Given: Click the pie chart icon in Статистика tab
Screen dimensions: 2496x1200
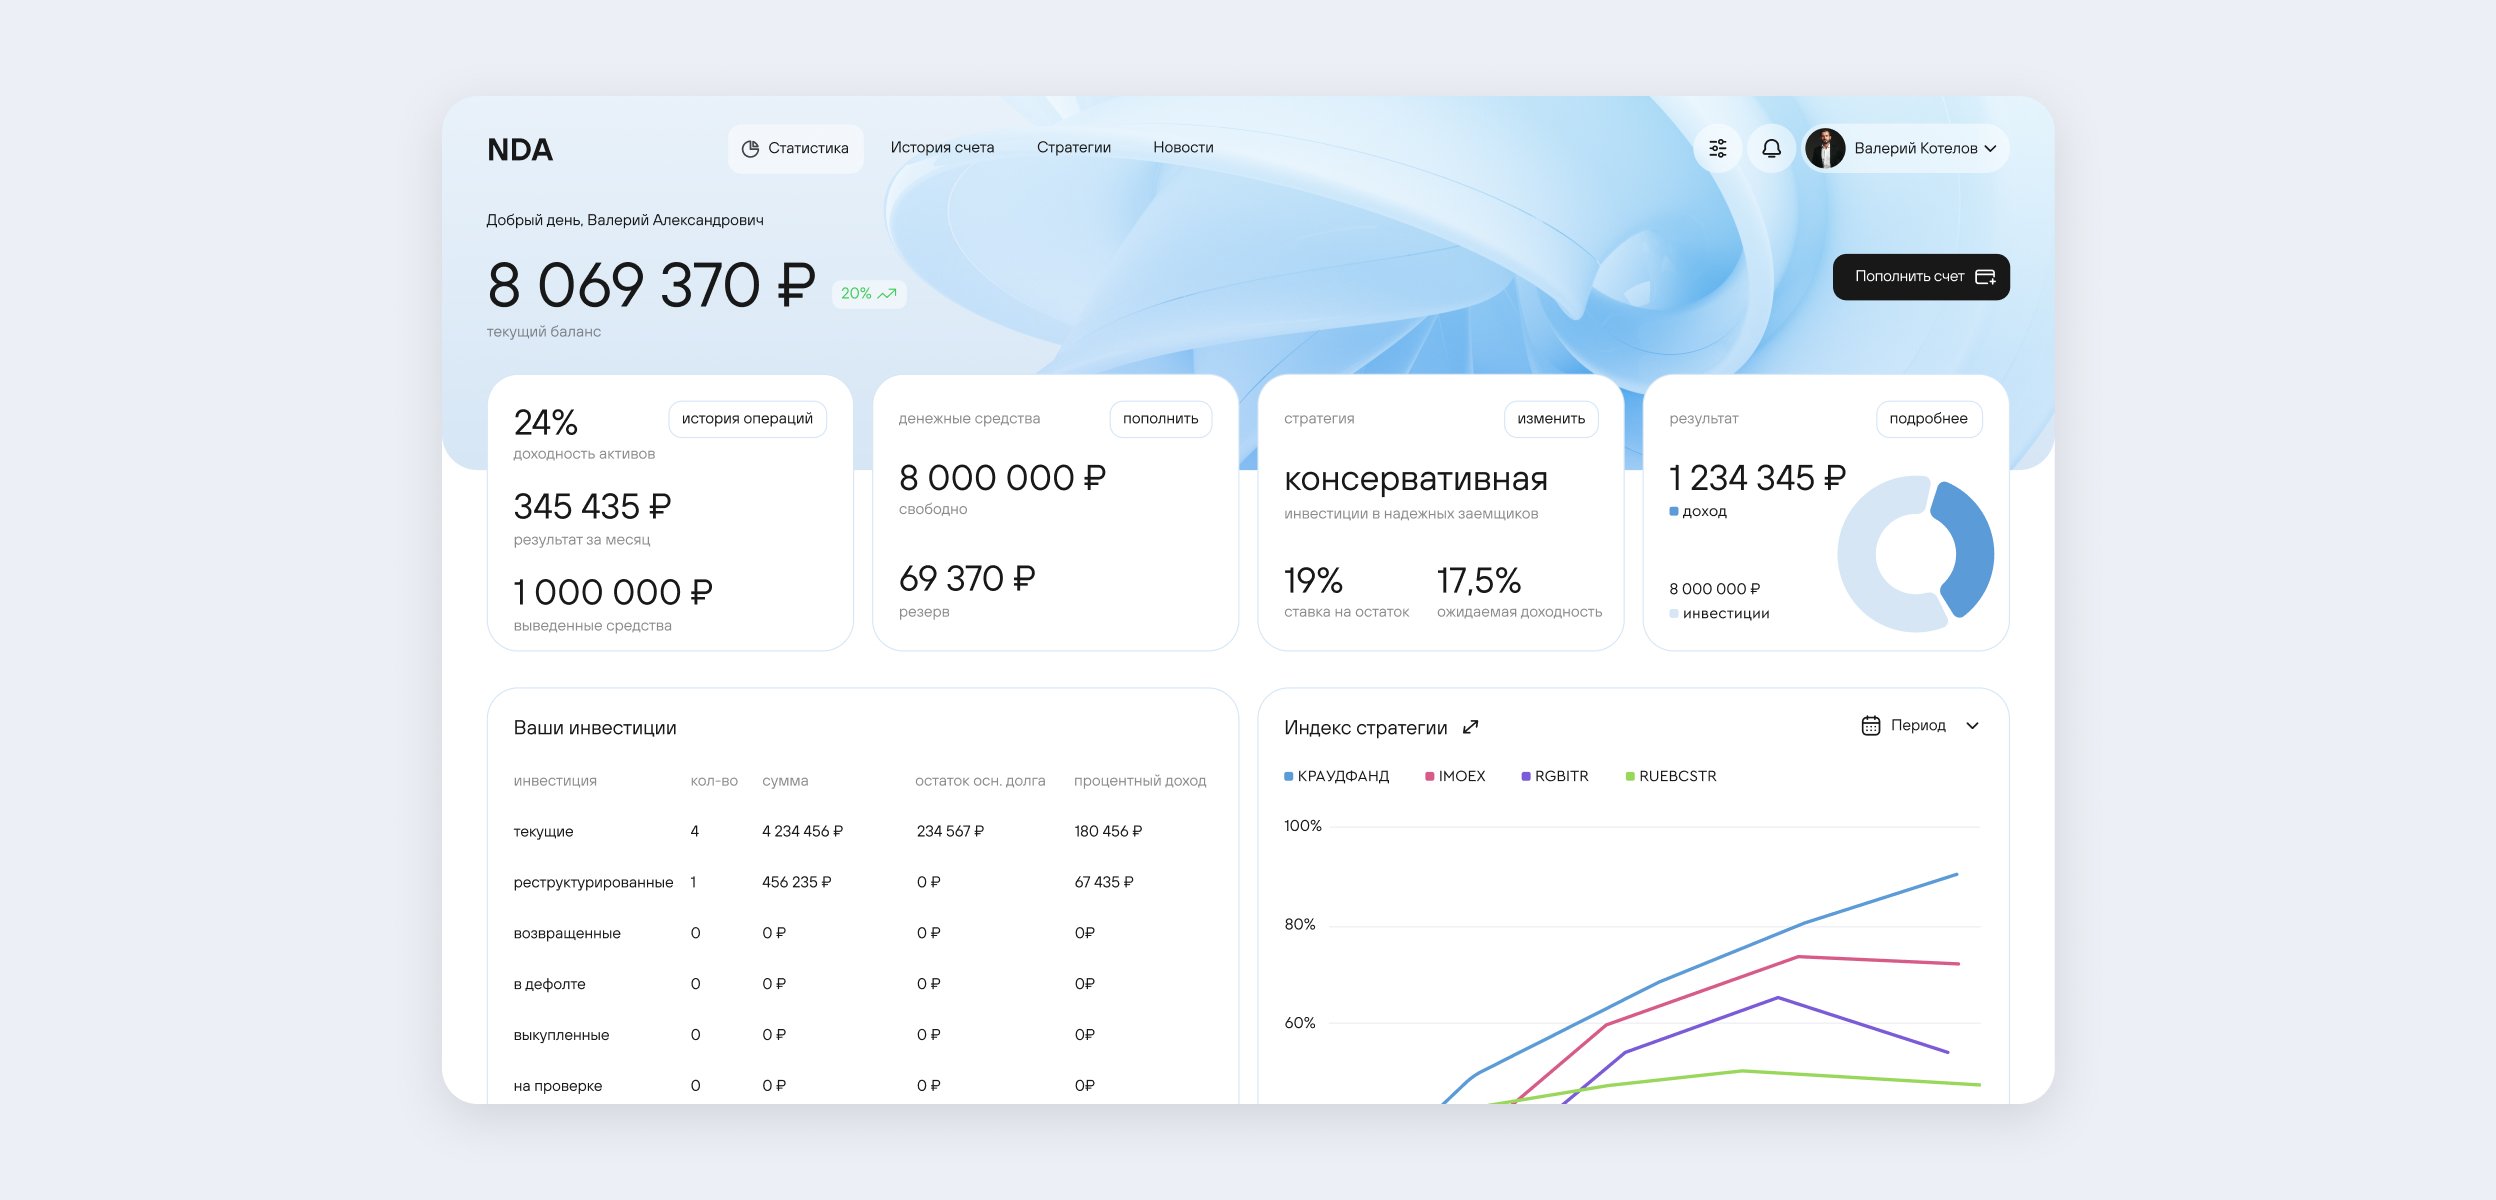Looking at the screenshot, I should [x=750, y=149].
